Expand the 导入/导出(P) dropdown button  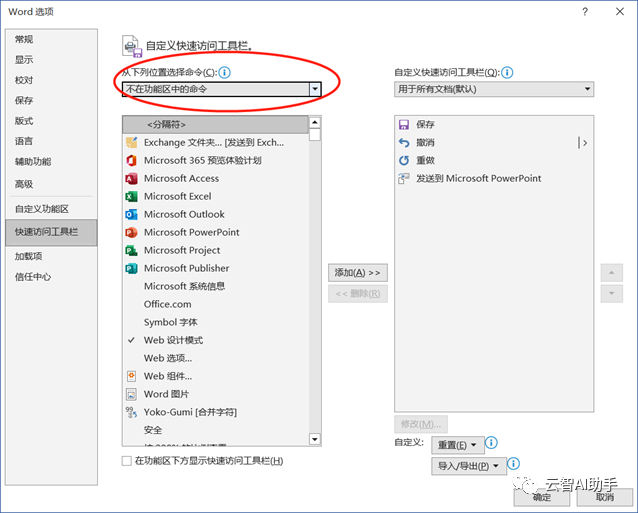point(469,466)
